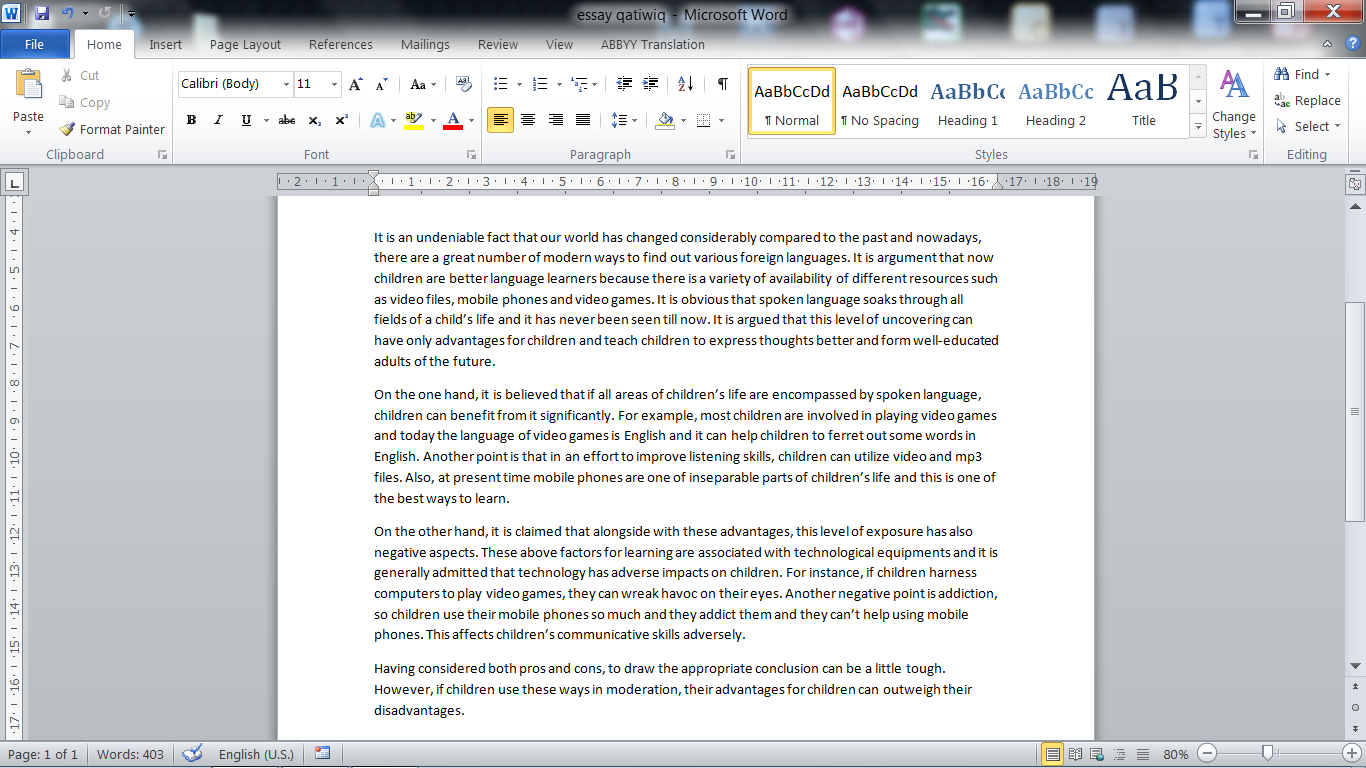Click the vertical scrollbar thumb

point(1354,411)
